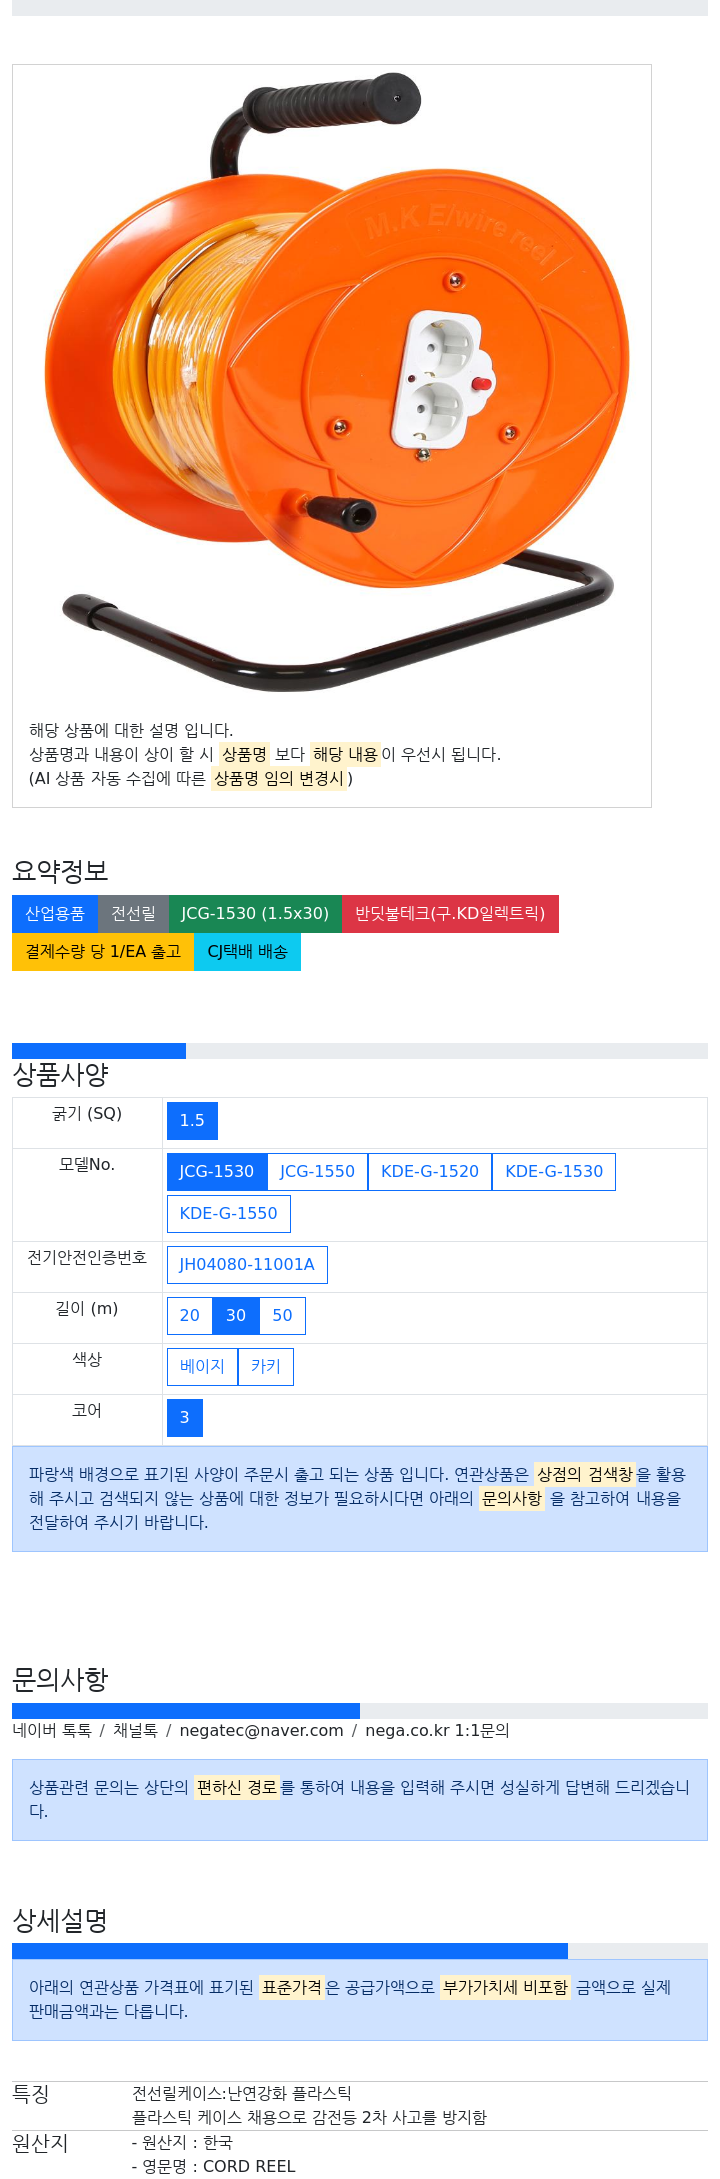720x2179 pixels.
Task: Select model KDE-G-1550
Action: (229, 1214)
